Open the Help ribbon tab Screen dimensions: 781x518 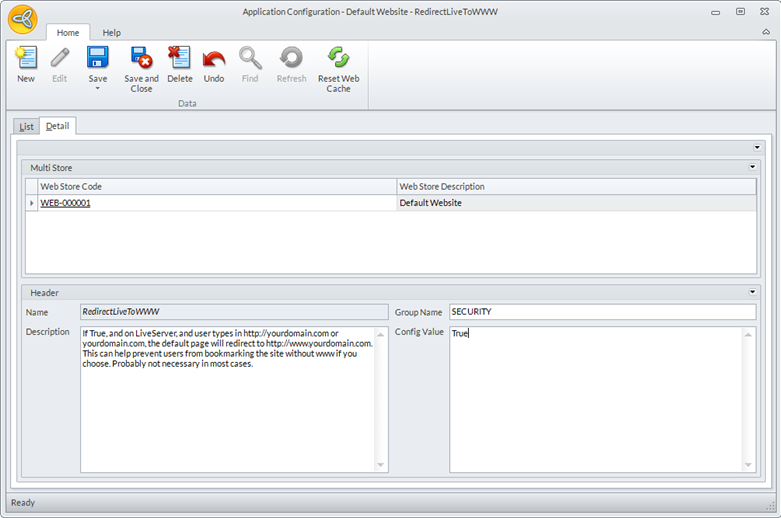pos(111,33)
